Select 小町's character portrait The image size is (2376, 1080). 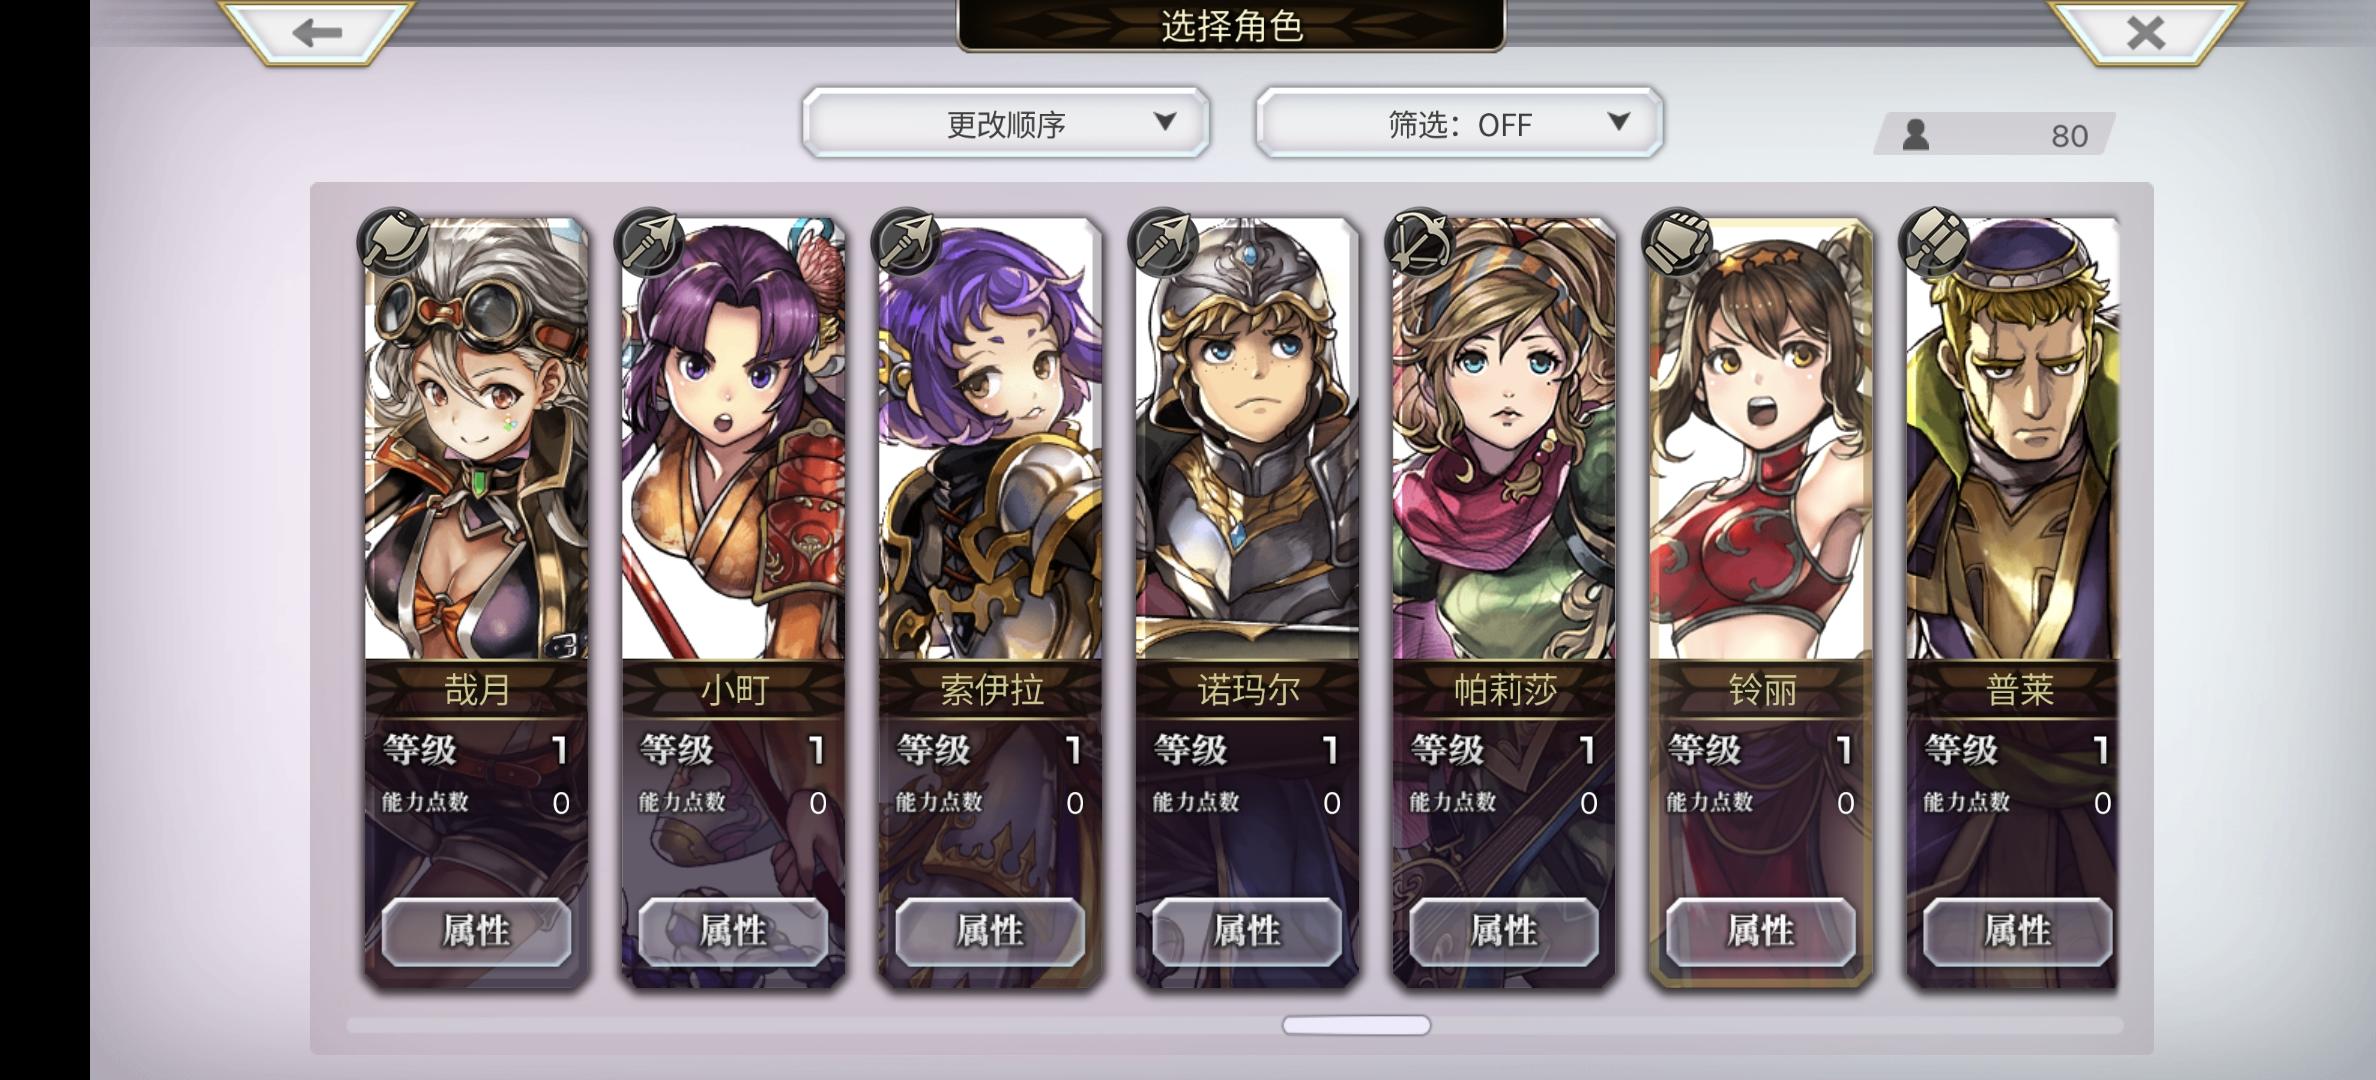pyautogui.click(x=733, y=439)
